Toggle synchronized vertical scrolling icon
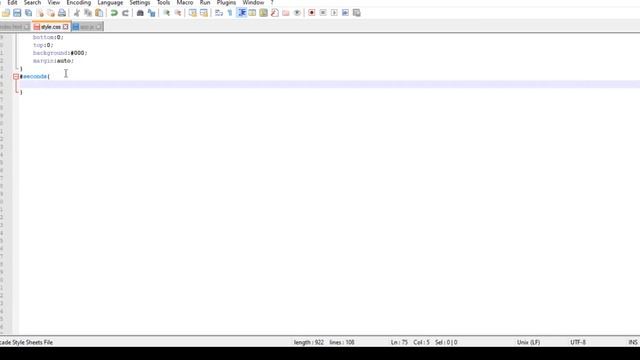The image size is (640, 360). [x=193, y=13]
